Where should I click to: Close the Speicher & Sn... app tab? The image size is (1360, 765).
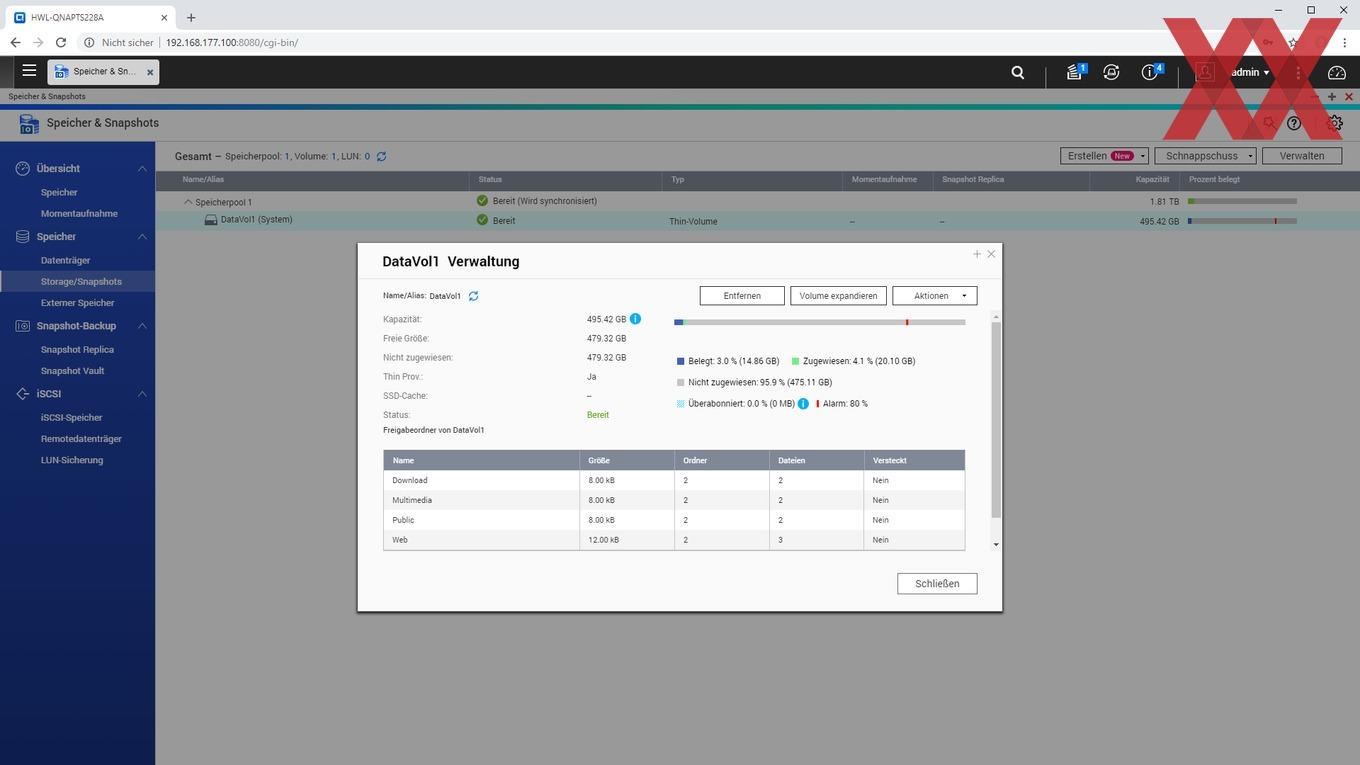pyautogui.click(x=150, y=72)
